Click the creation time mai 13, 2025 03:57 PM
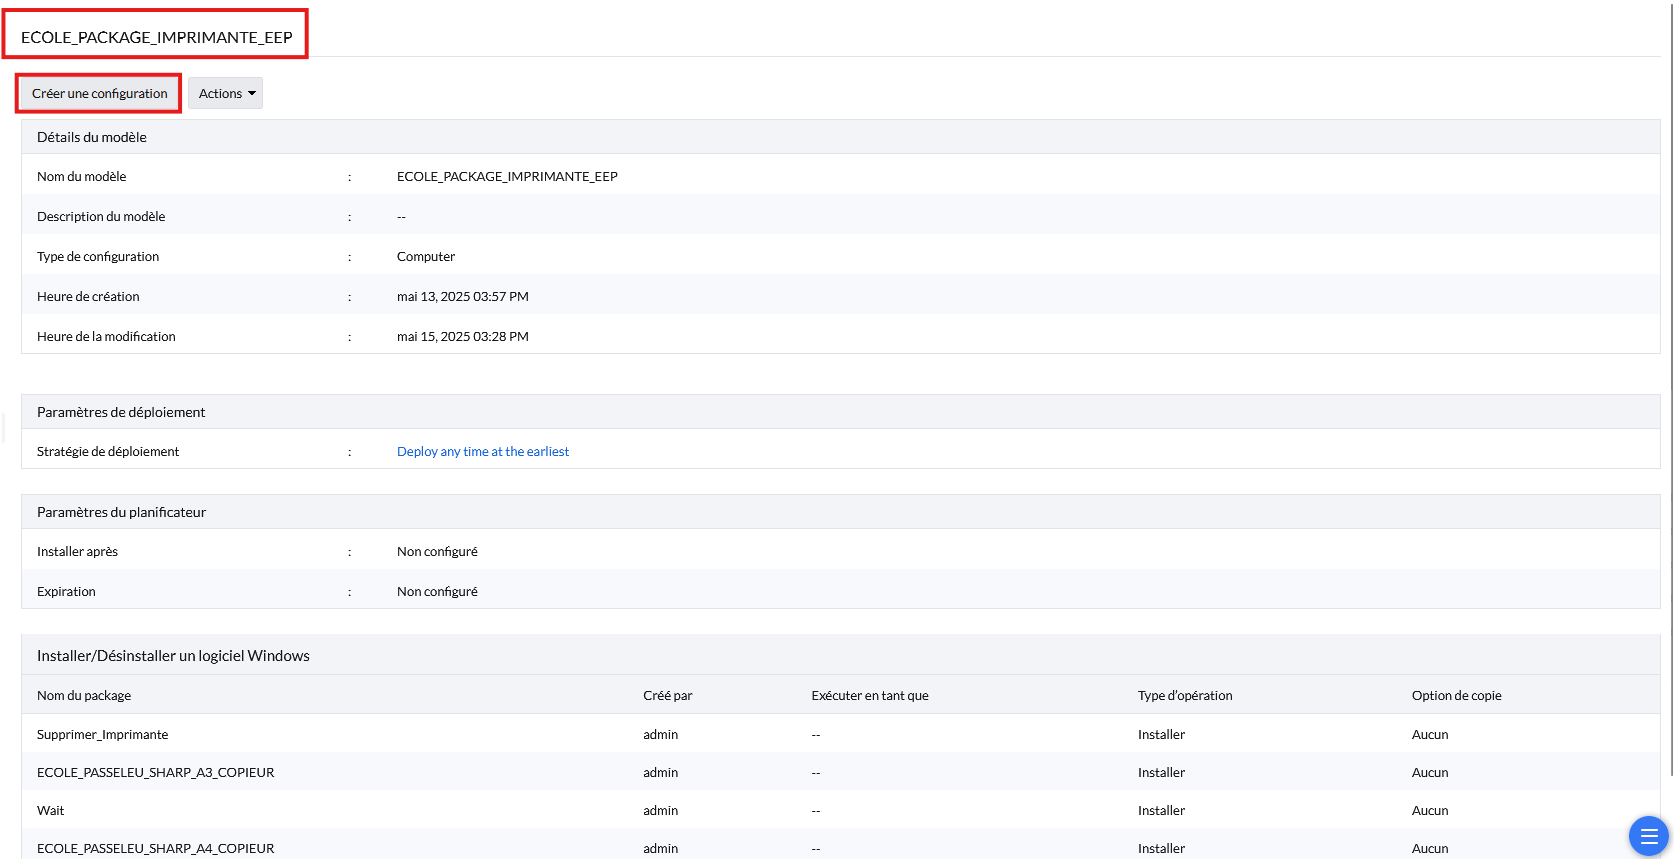The width and height of the screenshot is (1674, 859). click(463, 297)
